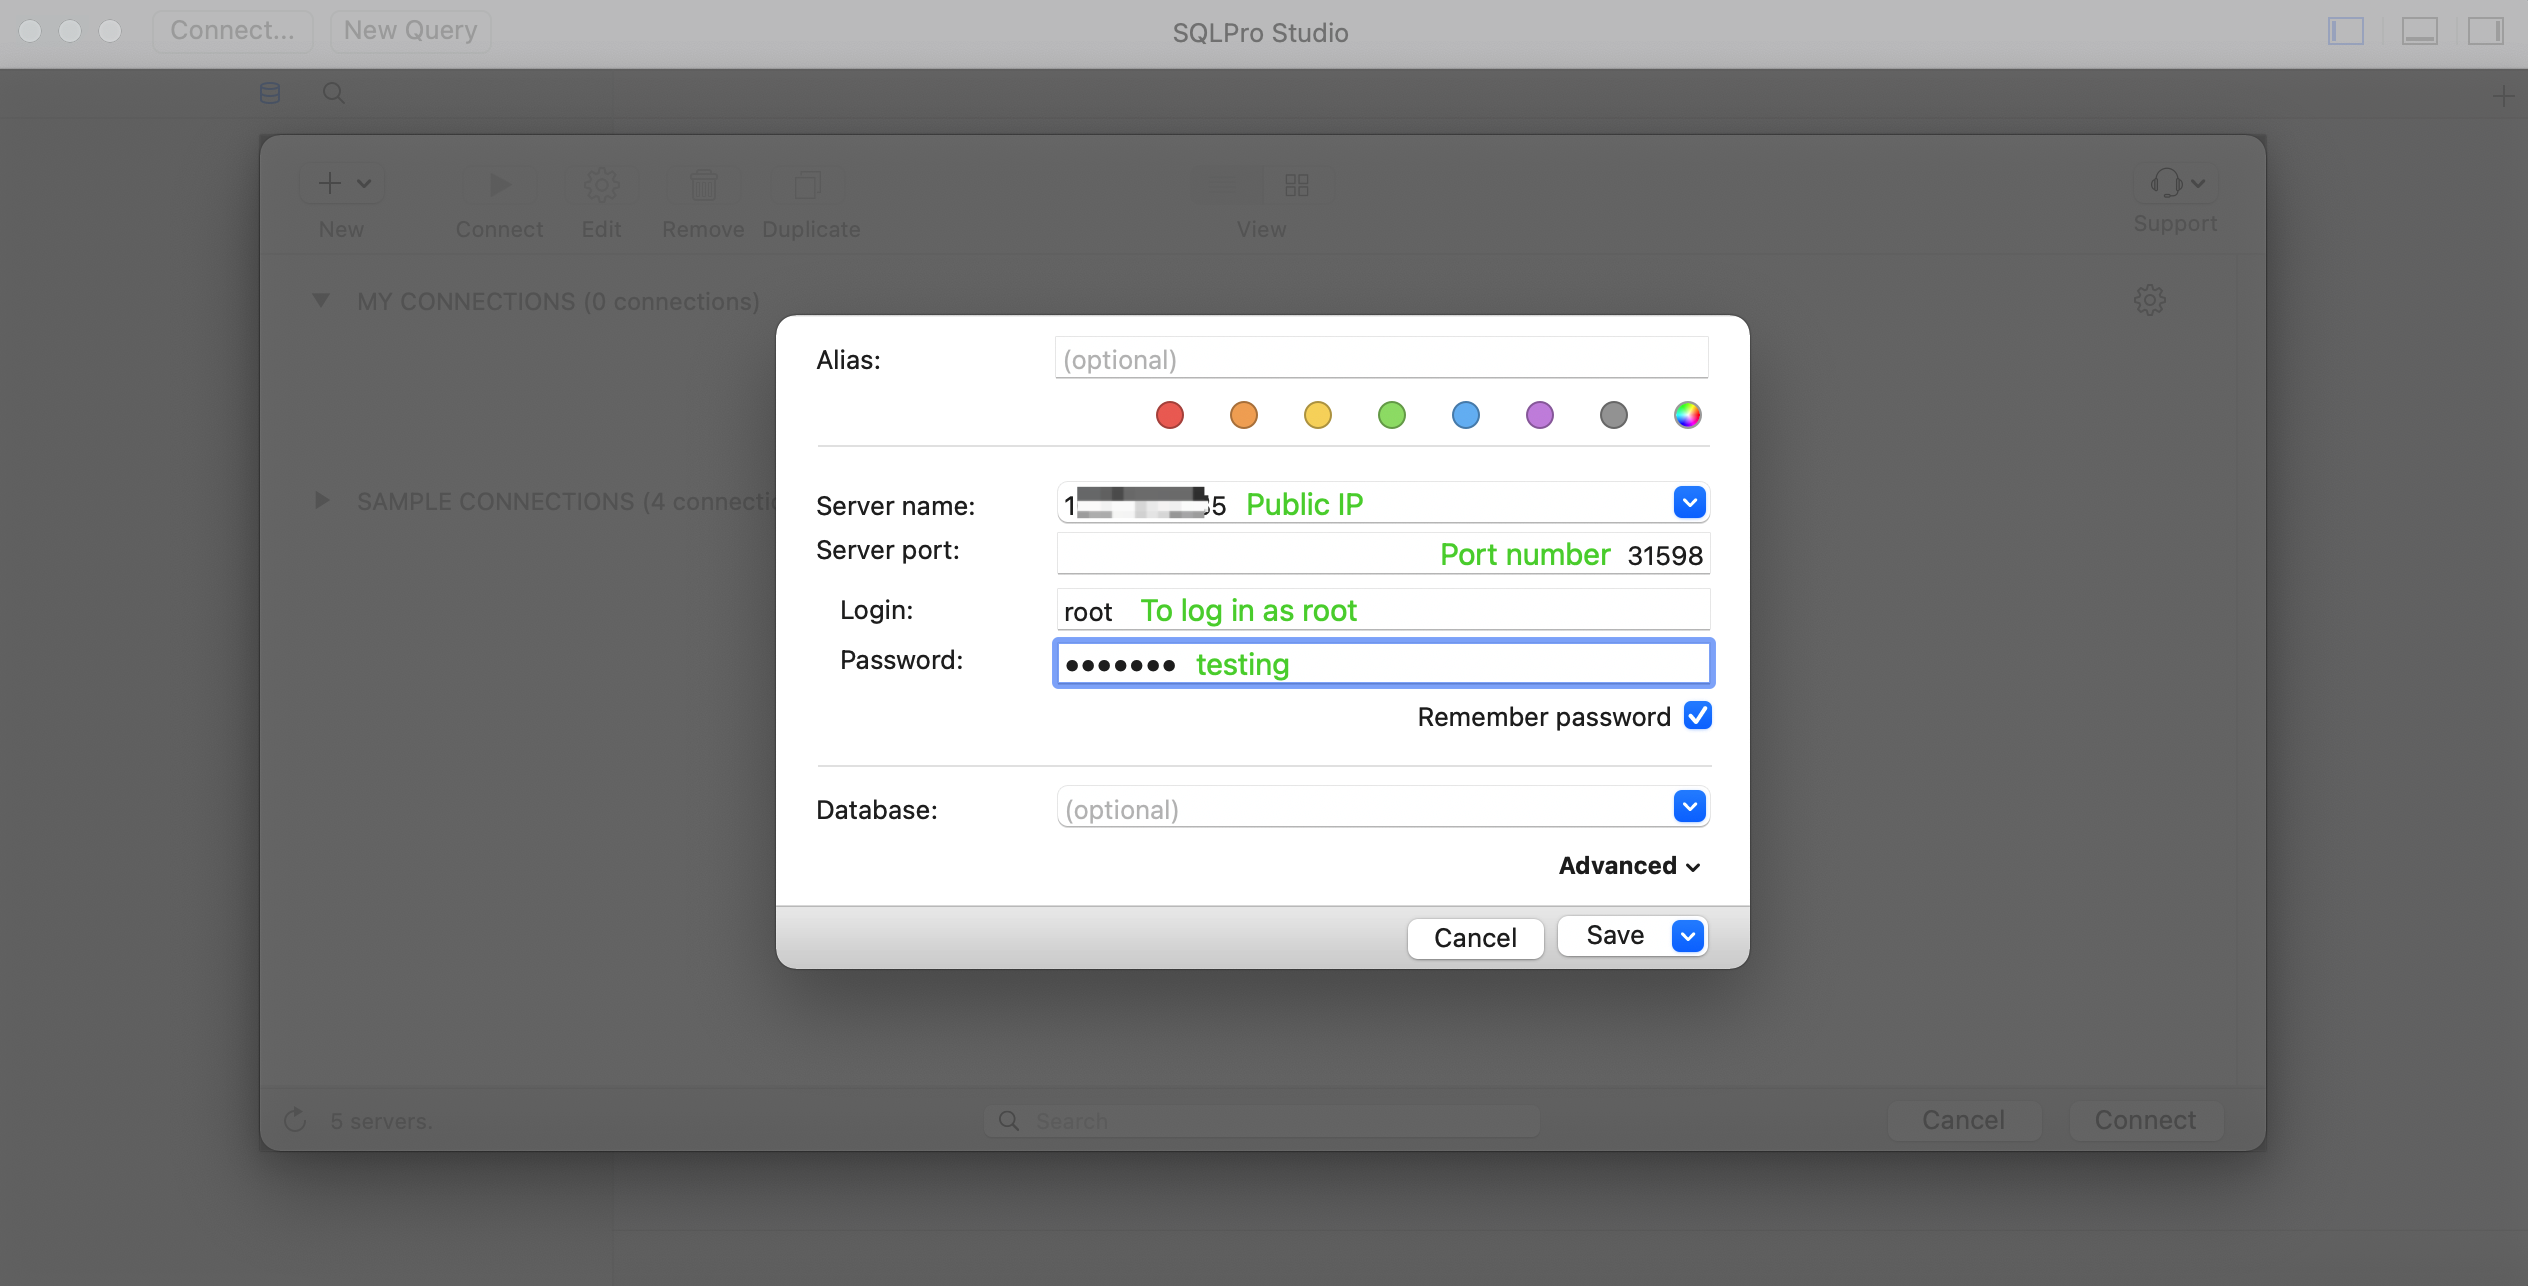The image size is (2528, 1286).
Task: Collapse the MY CONNECTIONS section
Action: click(321, 300)
